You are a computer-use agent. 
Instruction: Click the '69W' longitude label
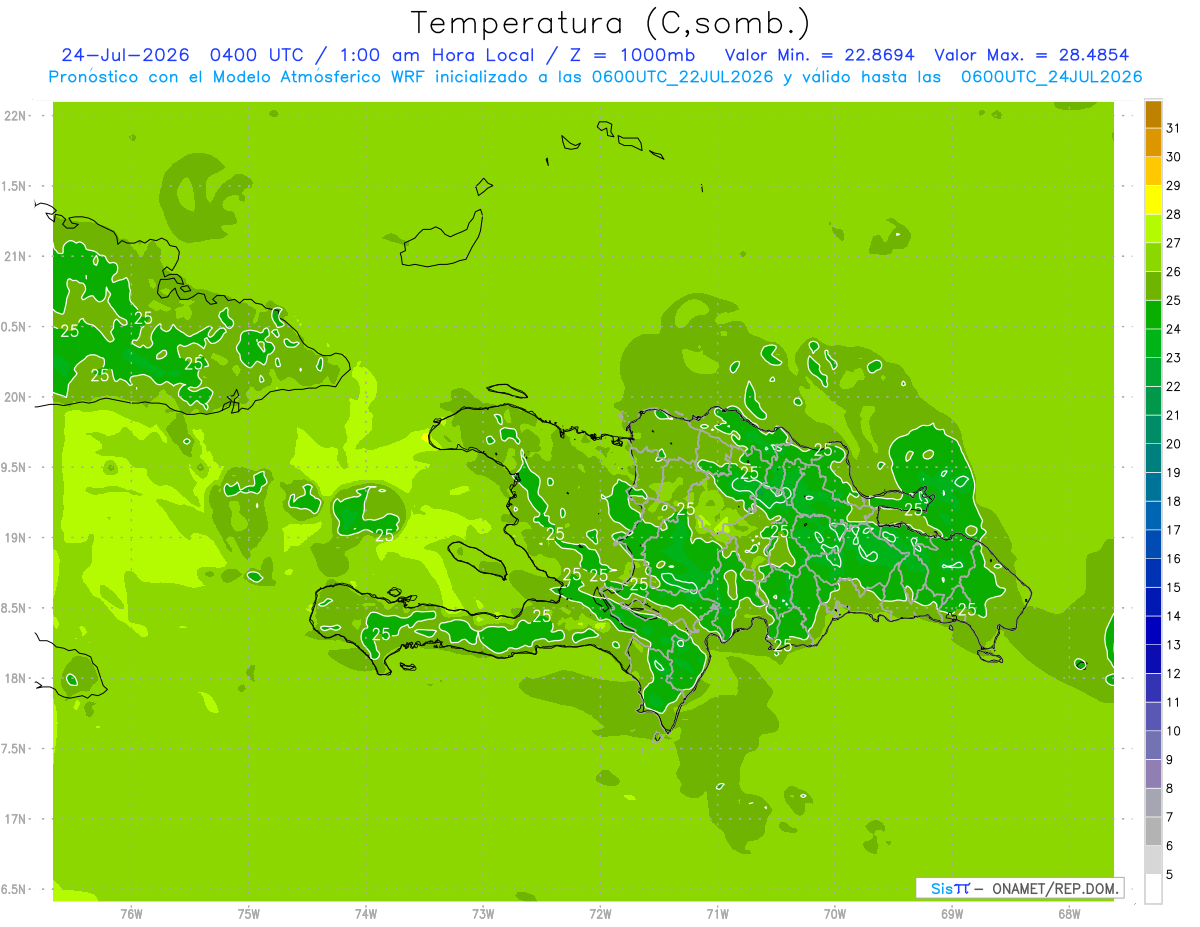(952, 914)
